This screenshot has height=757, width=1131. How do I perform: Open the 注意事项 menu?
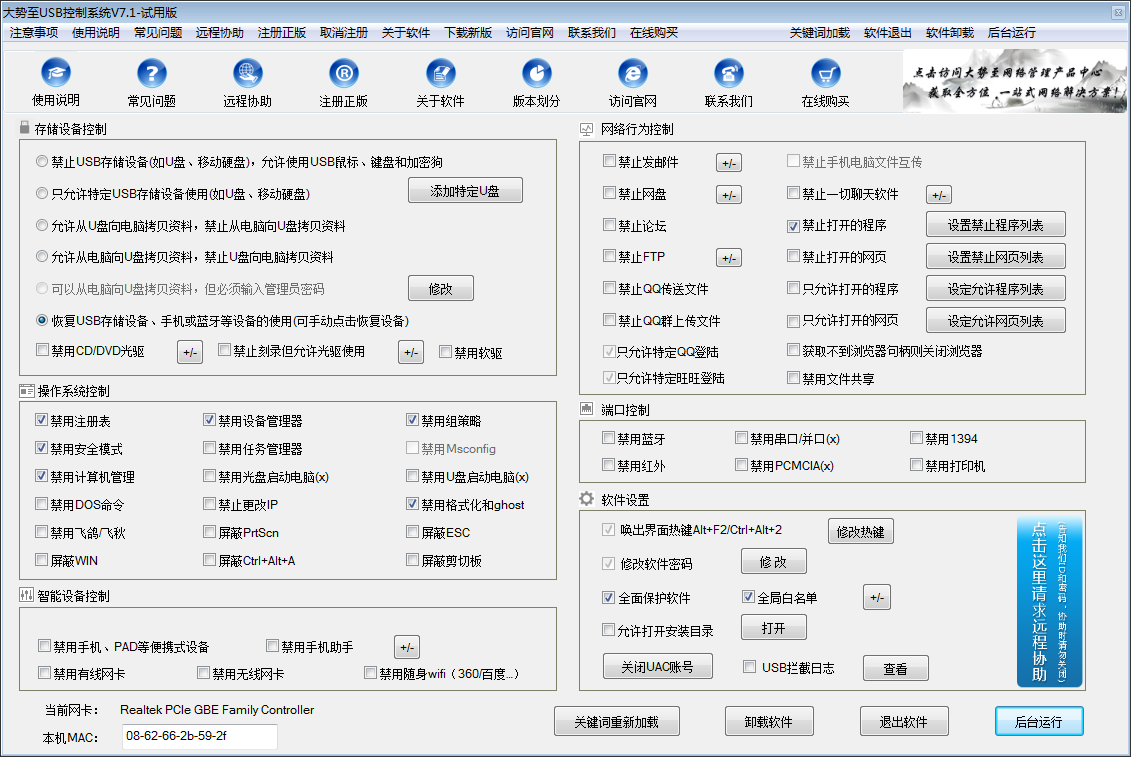[x=33, y=32]
